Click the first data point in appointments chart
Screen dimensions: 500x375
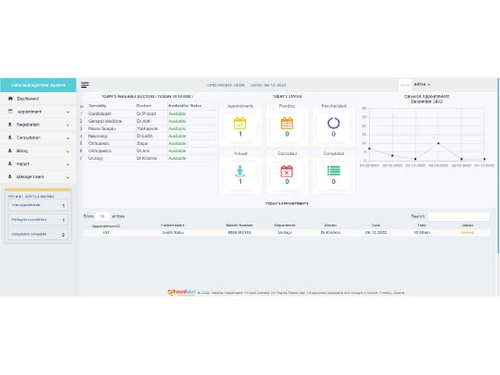[369, 149]
